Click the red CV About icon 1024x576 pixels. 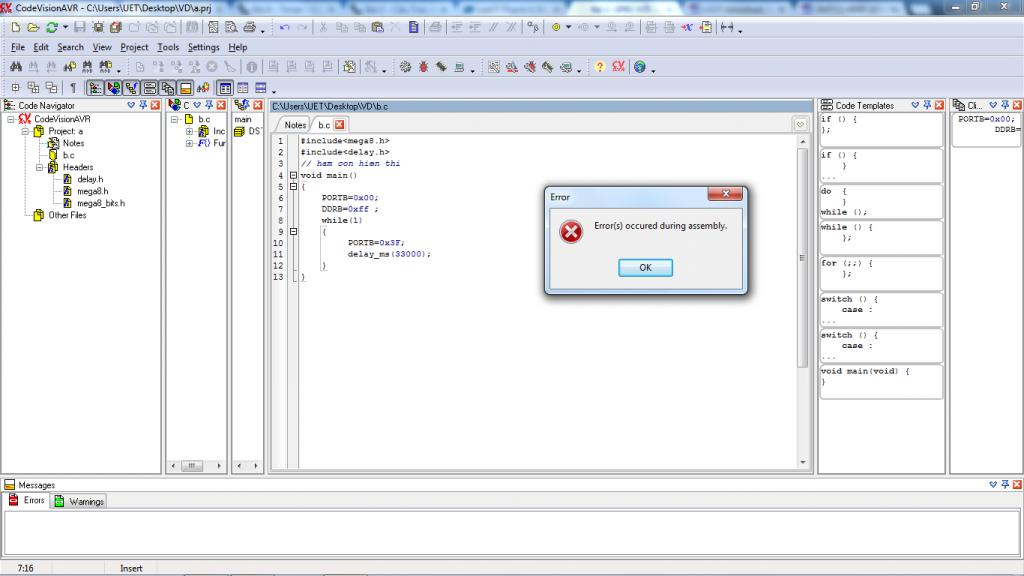click(x=618, y=67)
